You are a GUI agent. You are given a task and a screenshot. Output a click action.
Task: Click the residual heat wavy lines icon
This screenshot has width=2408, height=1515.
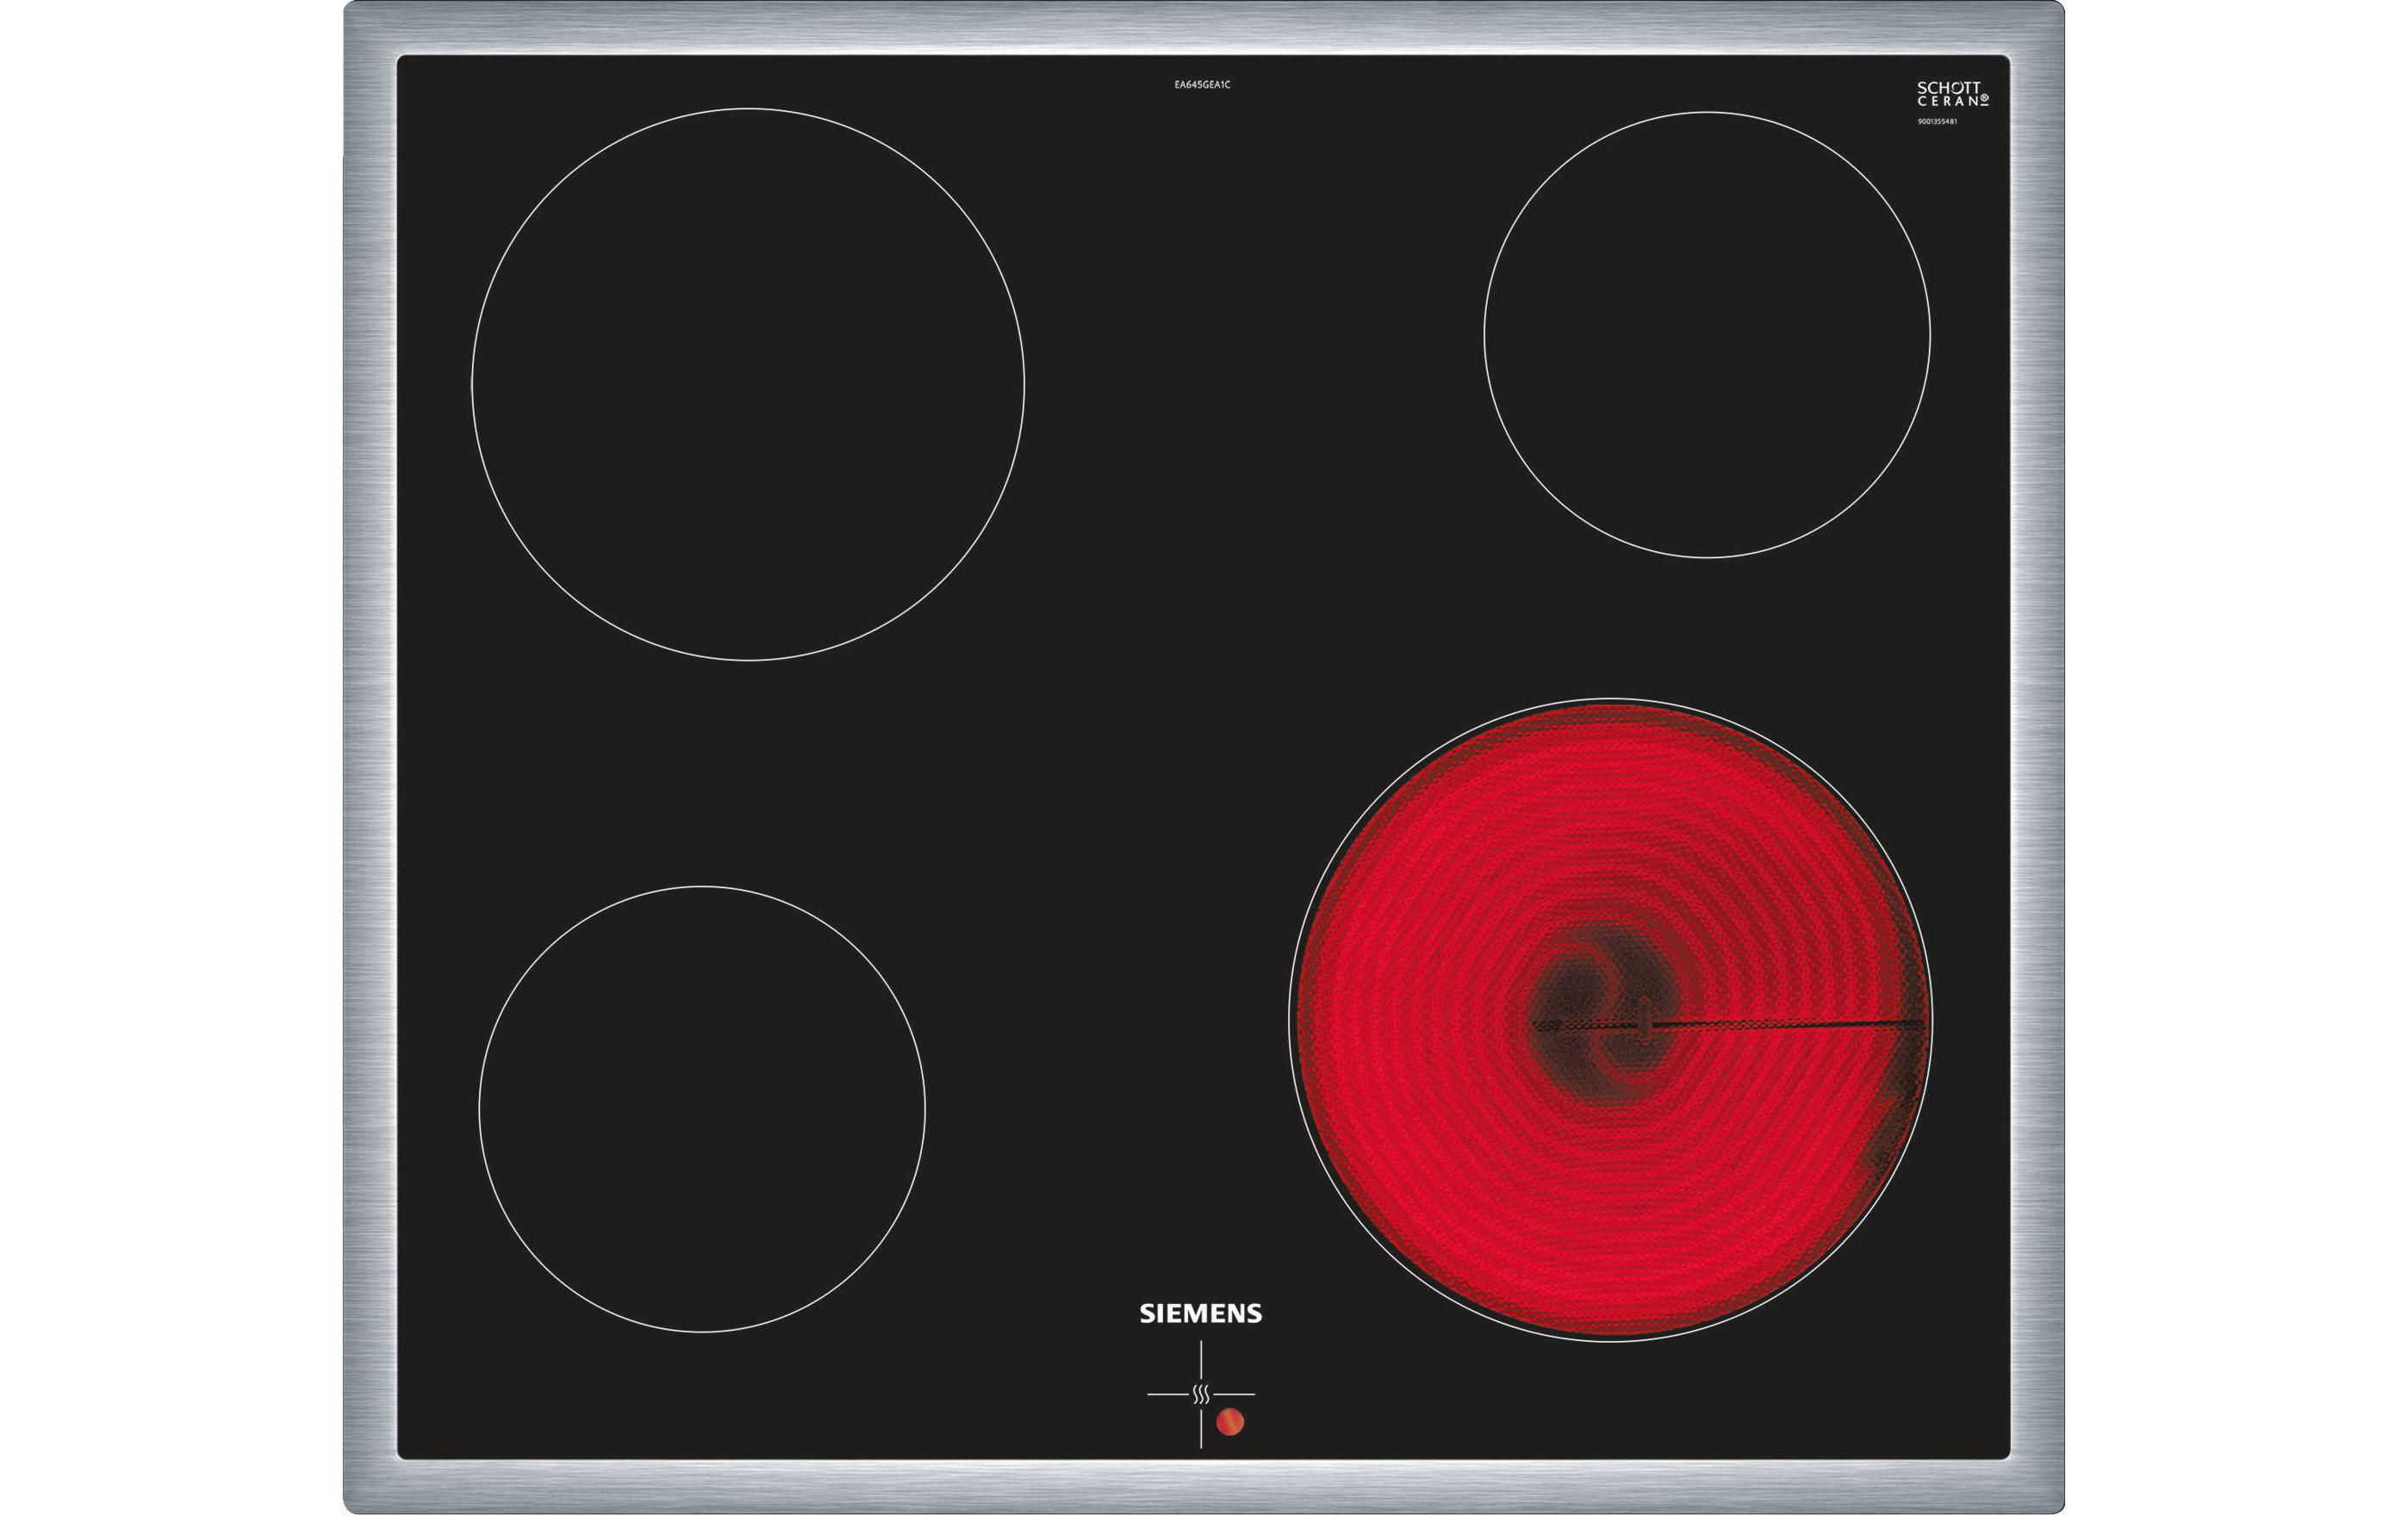click(x=1201, y=1394)
